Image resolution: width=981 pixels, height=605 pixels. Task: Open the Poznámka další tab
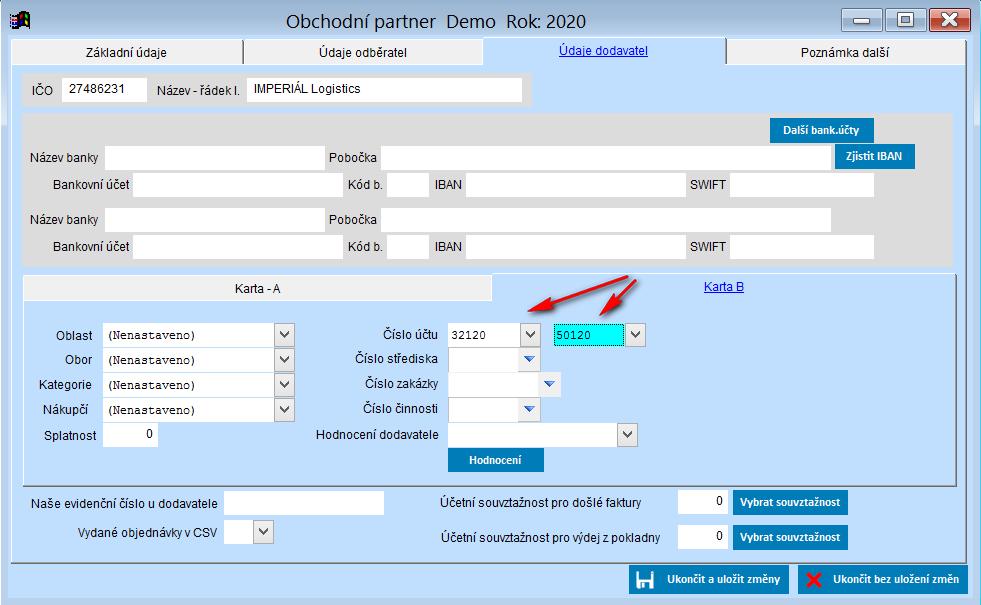pos(845,53)
